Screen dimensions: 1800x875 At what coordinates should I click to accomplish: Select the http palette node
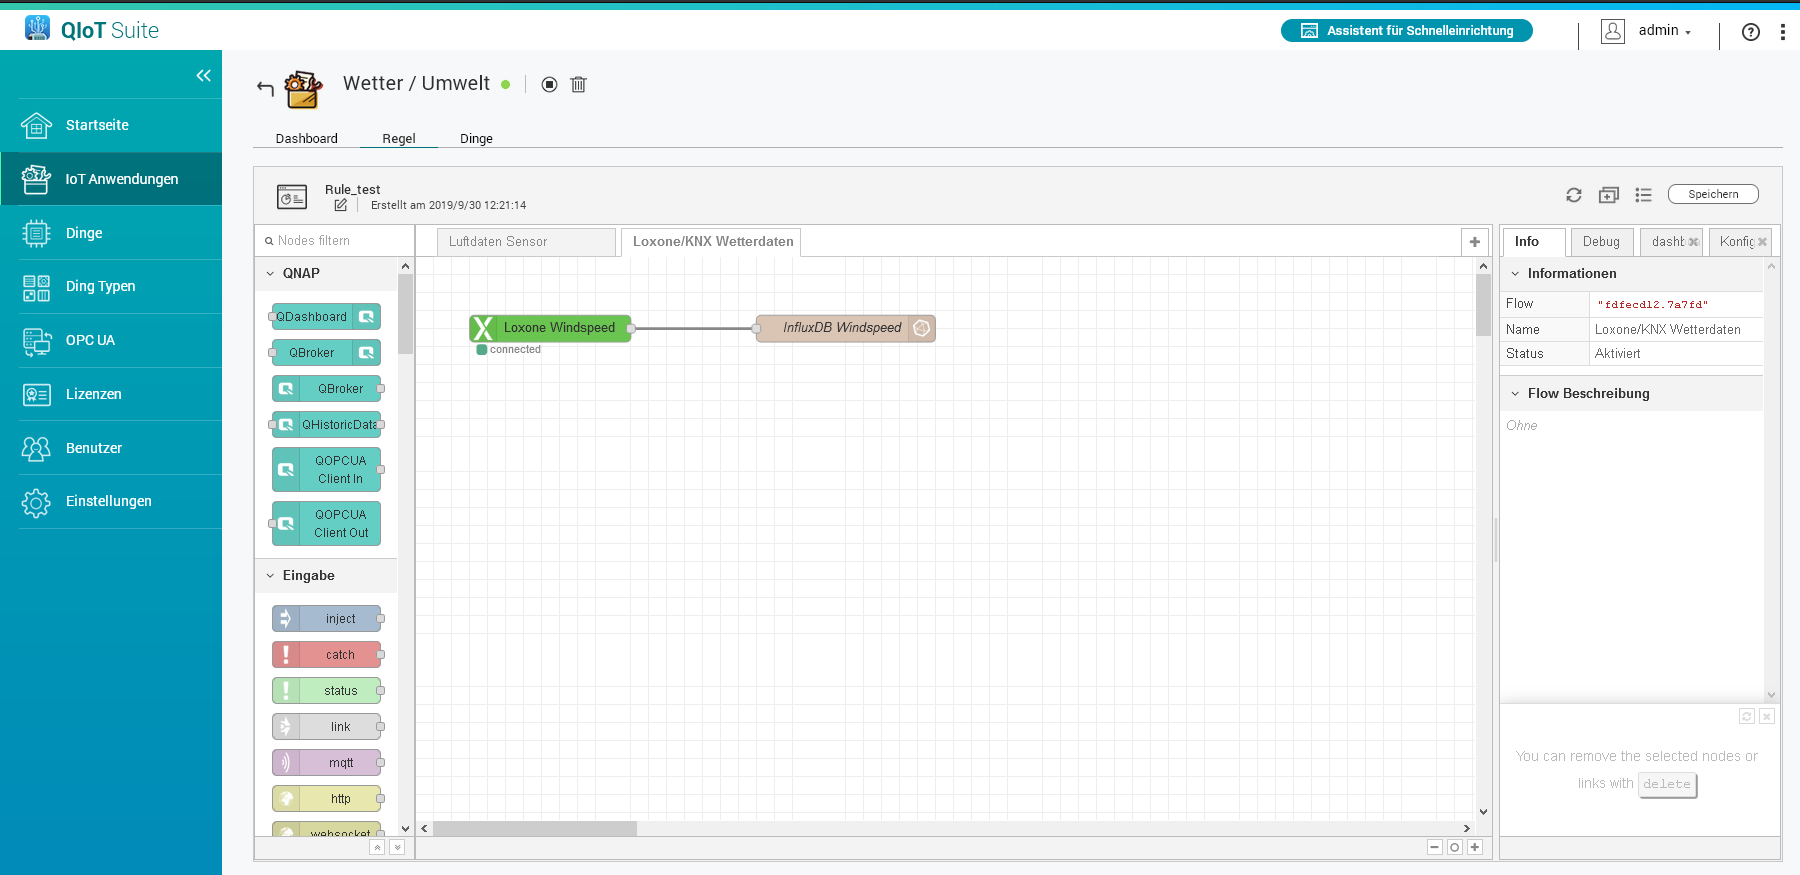pos(326,799)
